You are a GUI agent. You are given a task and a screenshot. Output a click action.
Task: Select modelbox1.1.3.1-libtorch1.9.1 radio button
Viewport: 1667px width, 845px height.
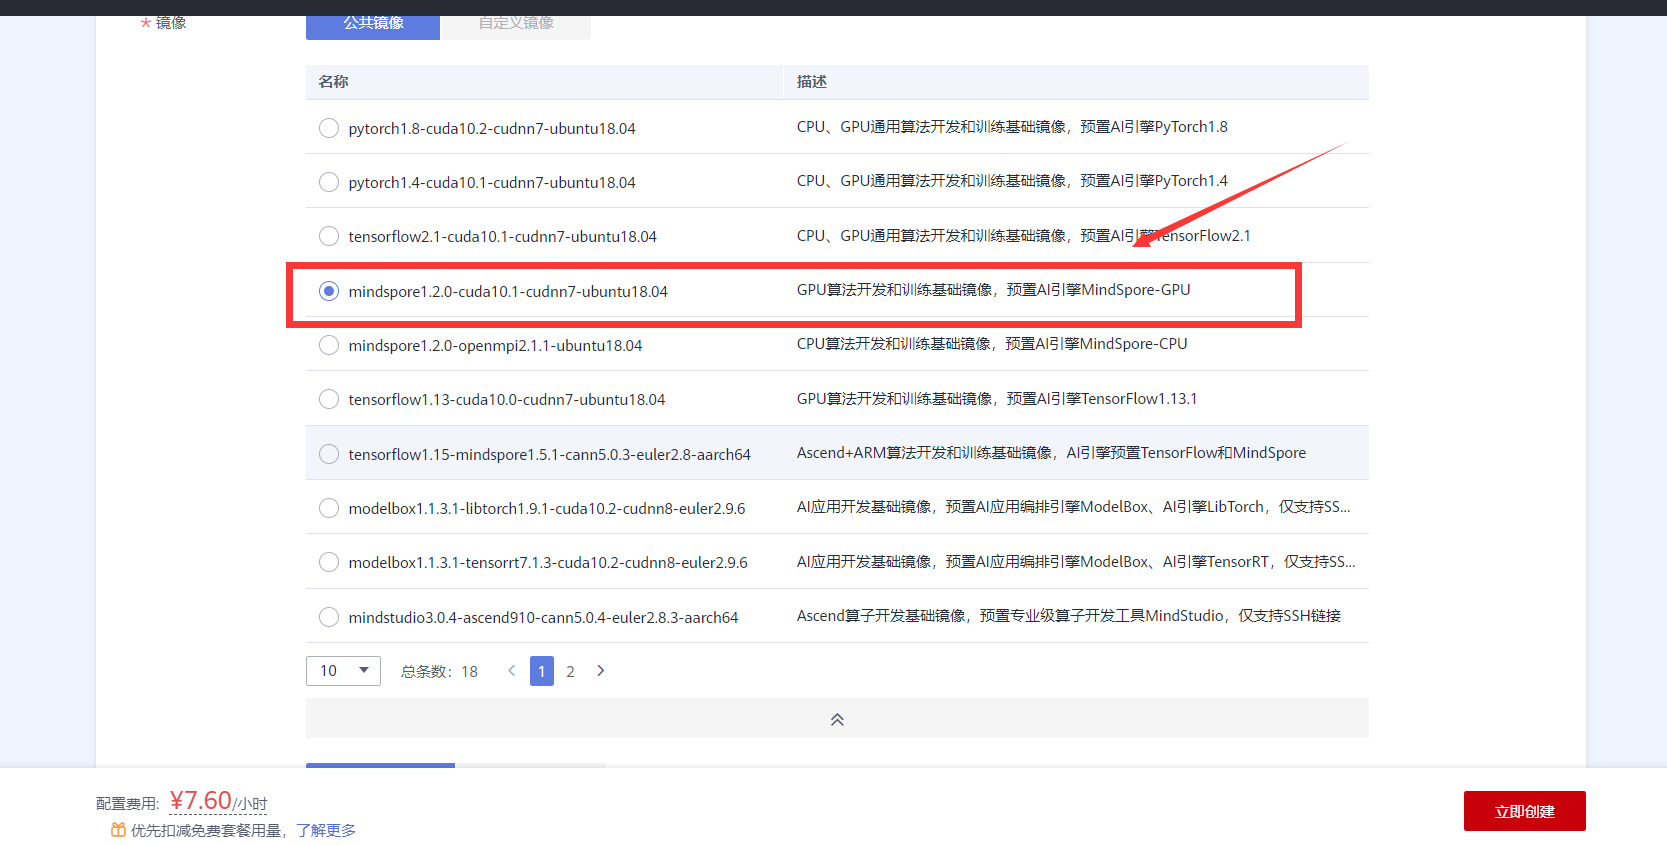(328, 508)
